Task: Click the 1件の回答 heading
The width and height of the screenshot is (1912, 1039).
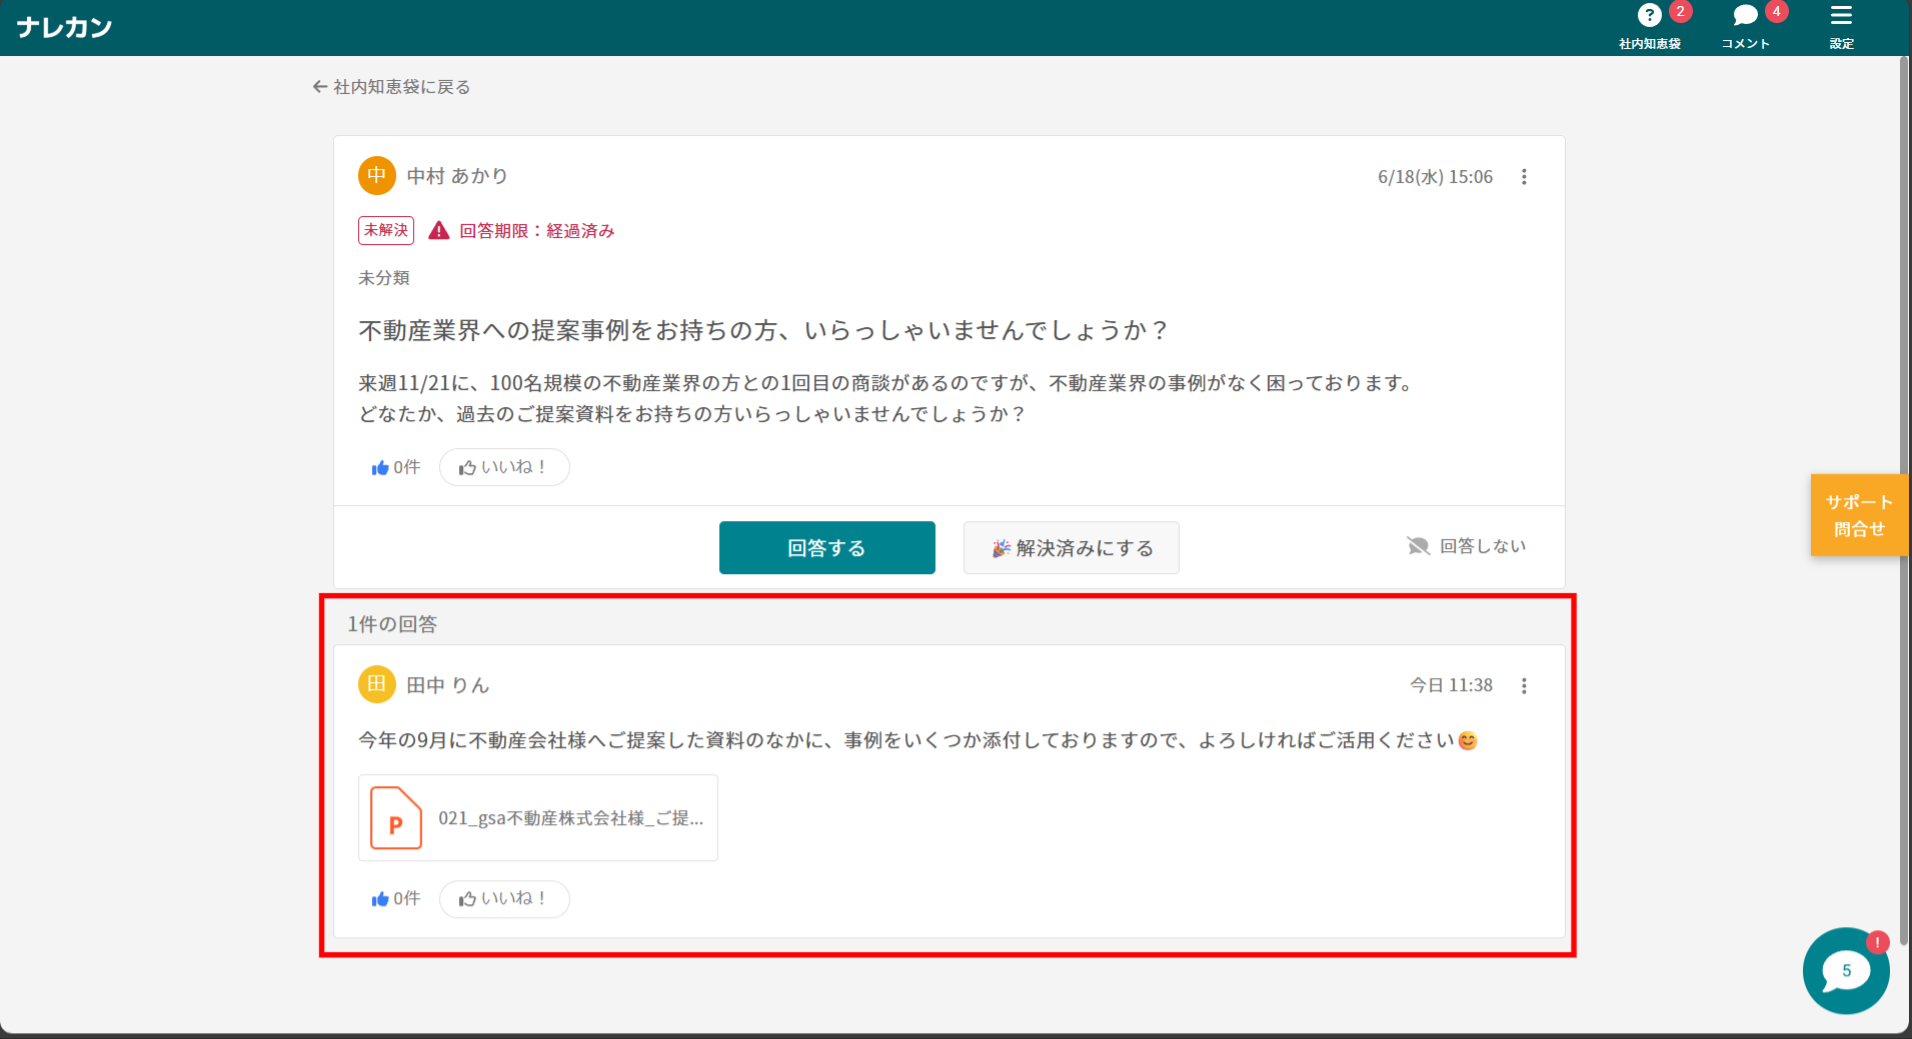Action: point(392,624)
